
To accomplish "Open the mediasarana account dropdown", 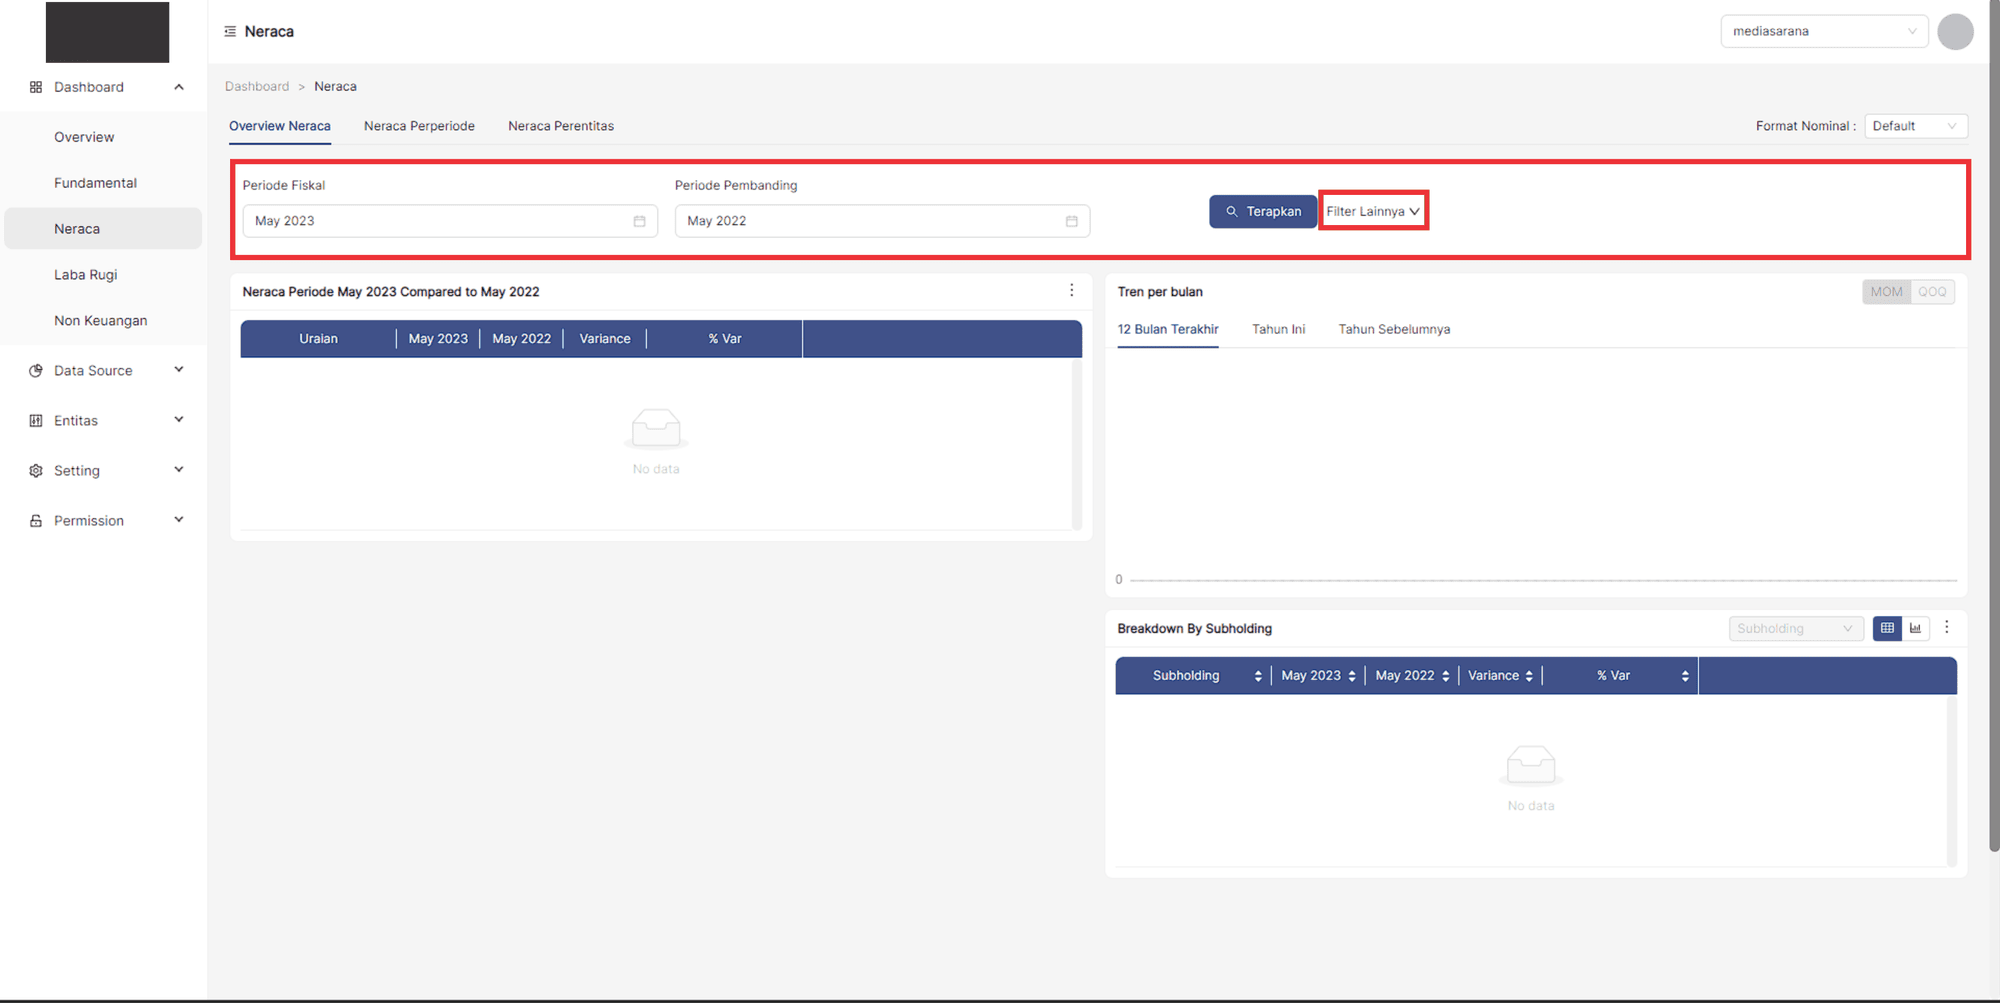I will coord(1823,32).
